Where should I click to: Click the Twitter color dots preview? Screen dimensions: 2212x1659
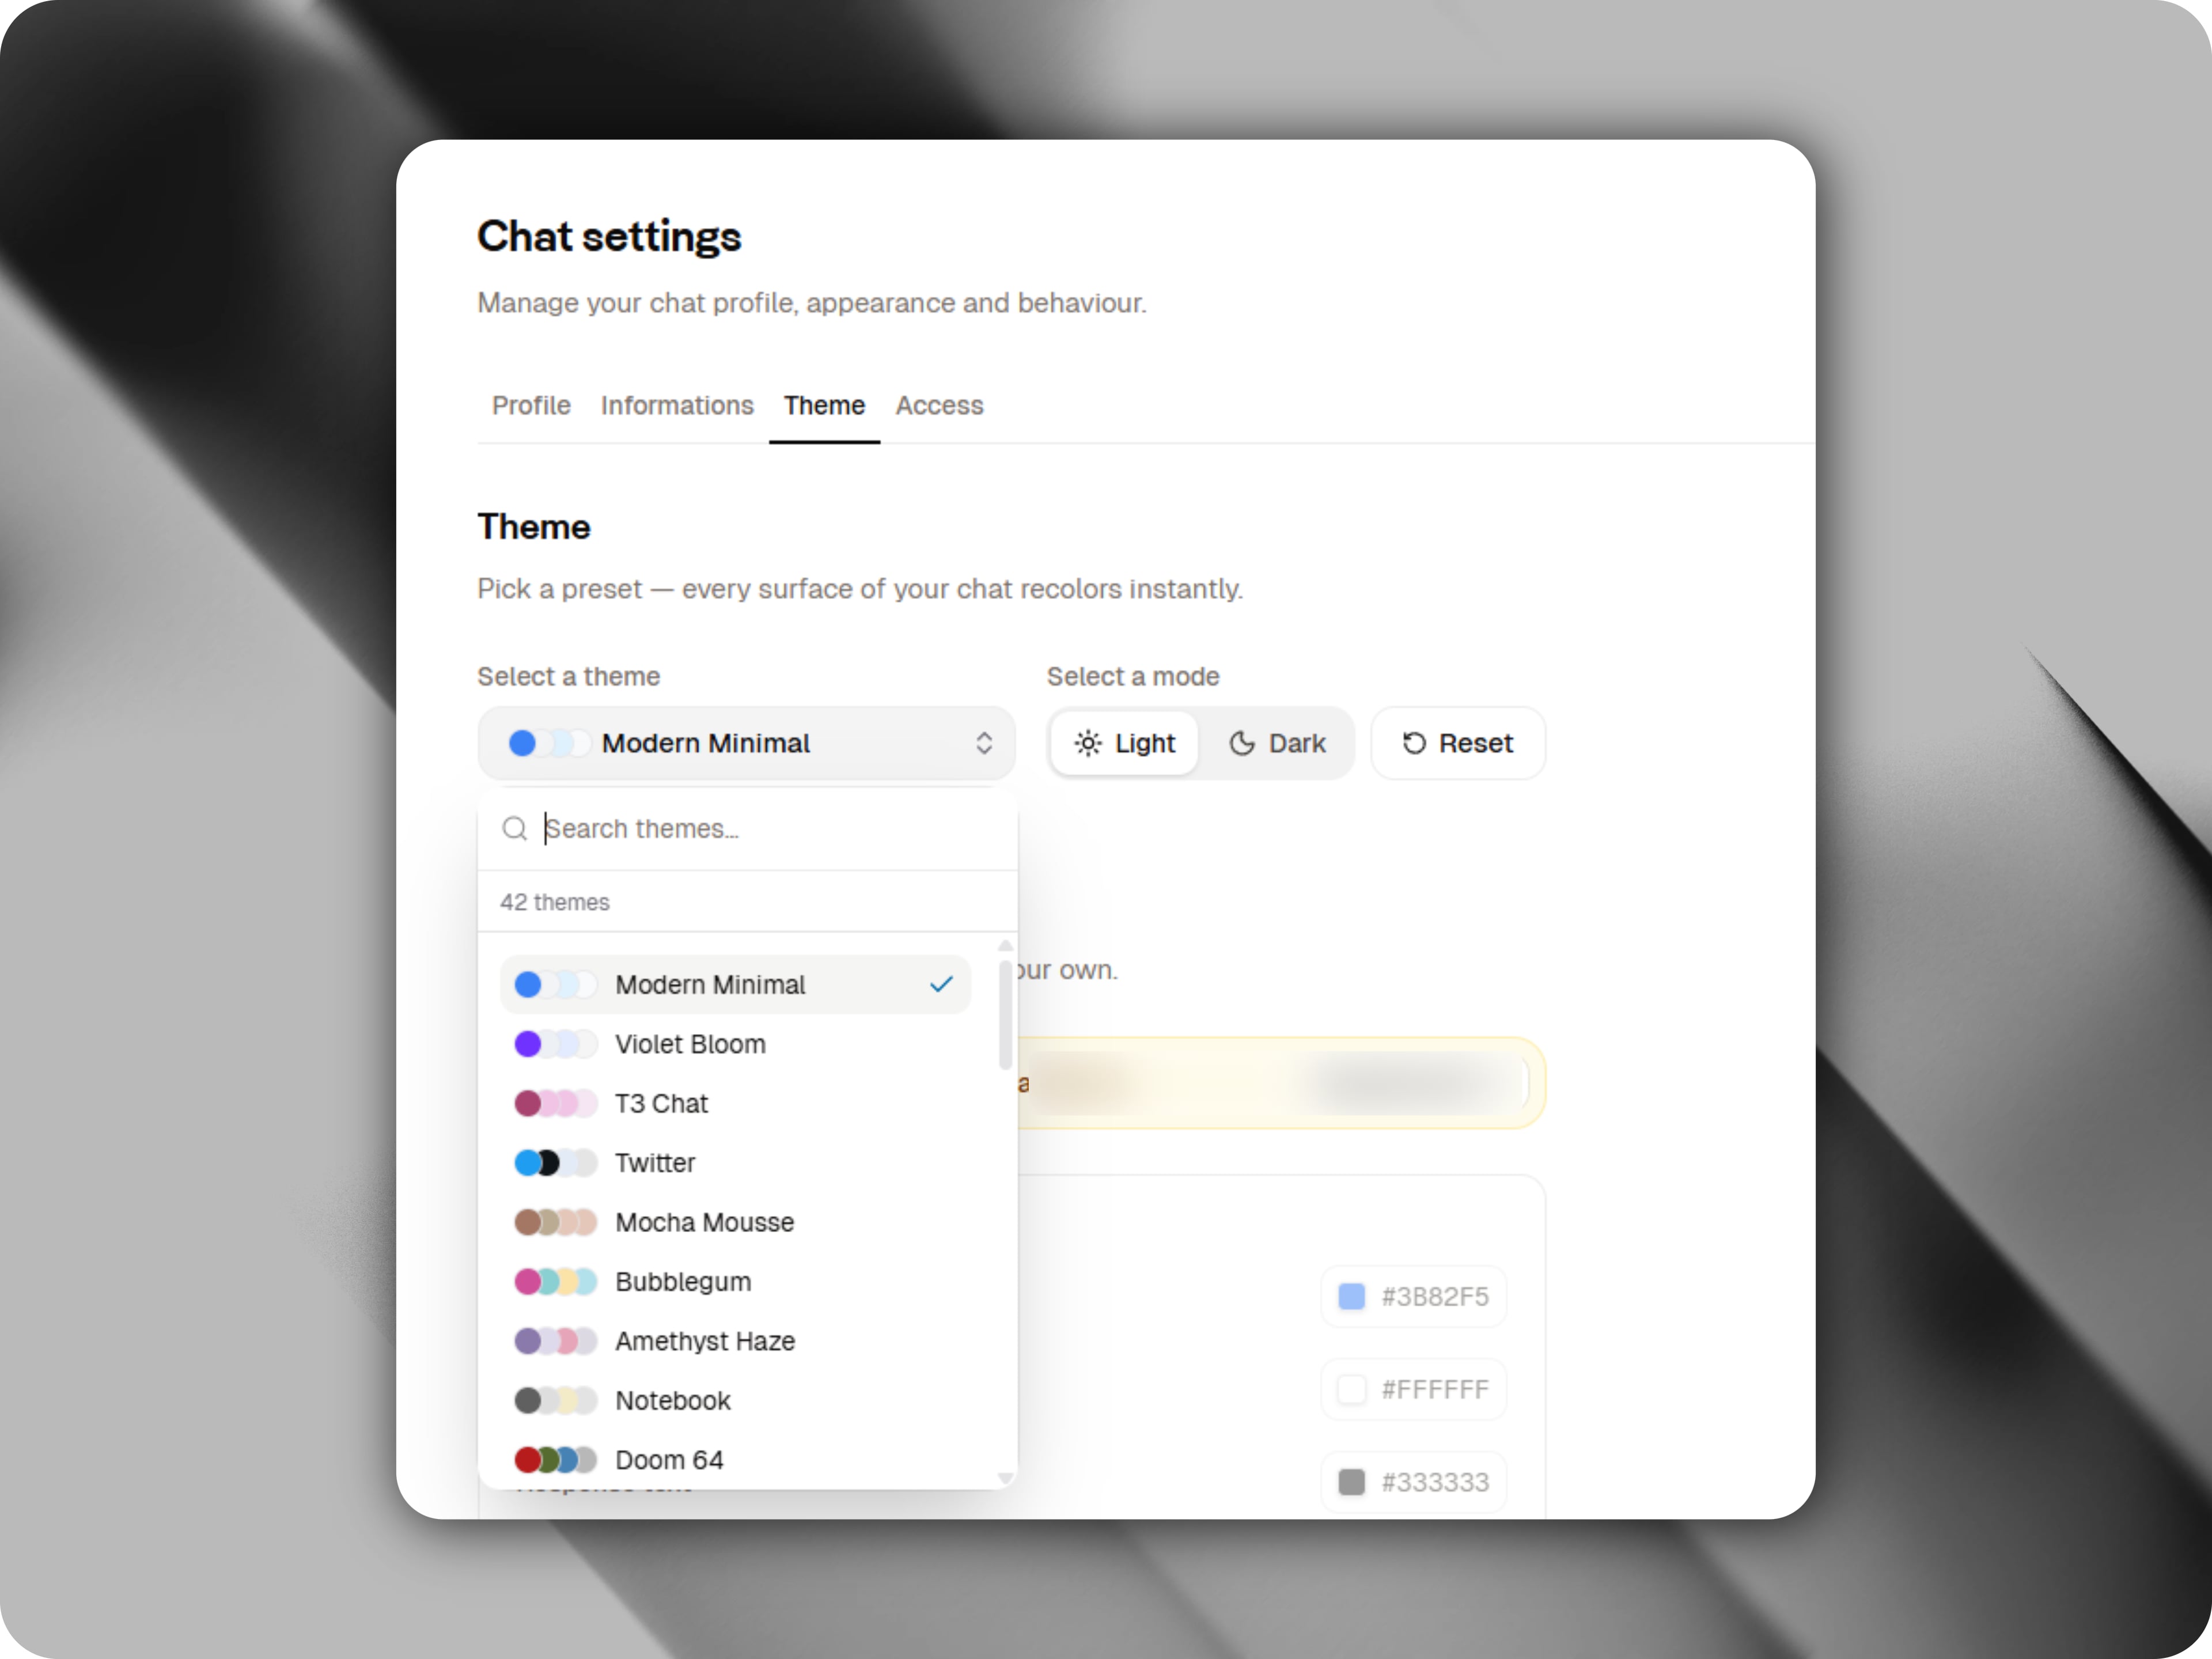coord(556,1163)
